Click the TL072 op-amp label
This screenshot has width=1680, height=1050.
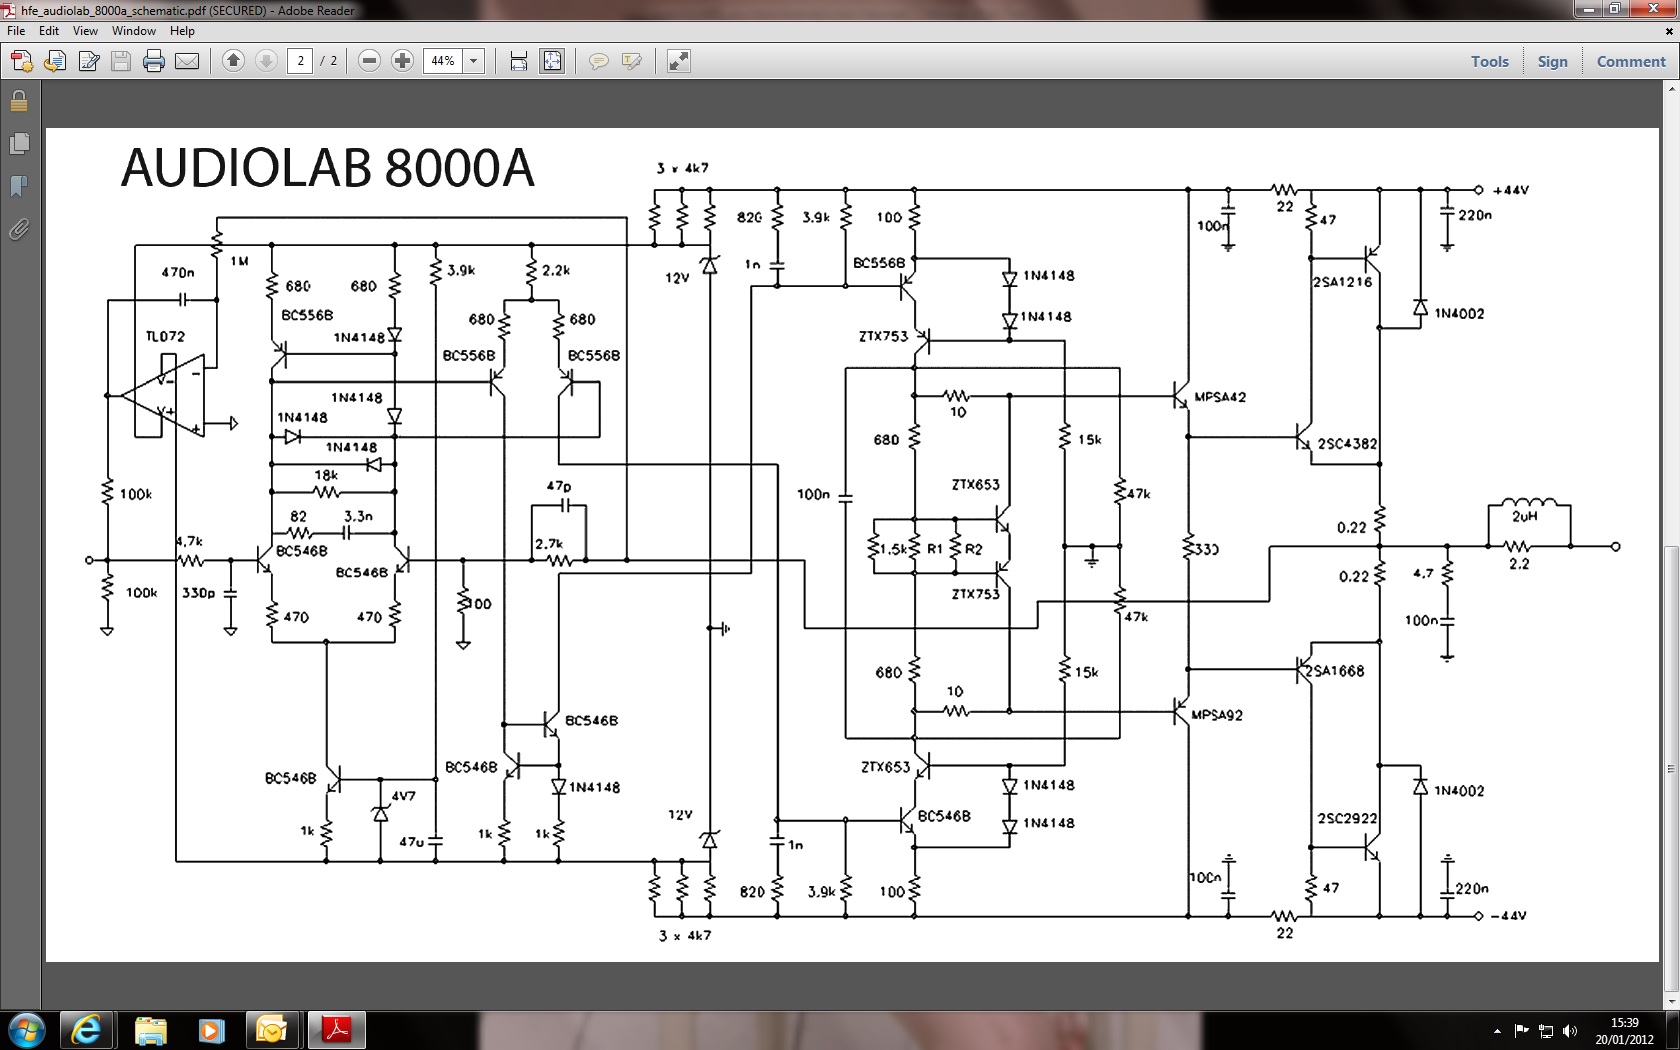point(165,336)
